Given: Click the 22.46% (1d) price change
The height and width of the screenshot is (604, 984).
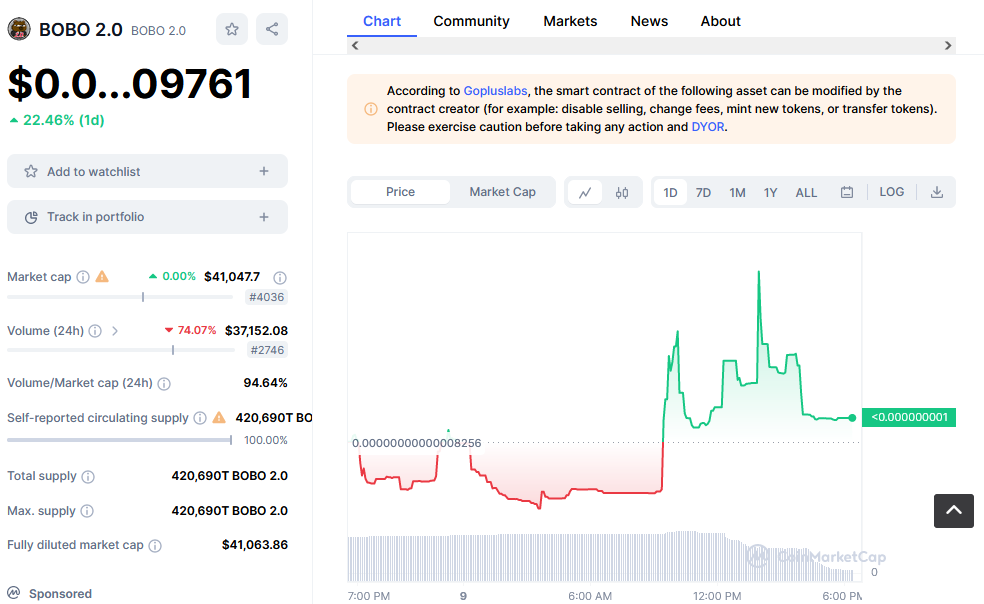Looking at the screenshot, I should (56, 120).
